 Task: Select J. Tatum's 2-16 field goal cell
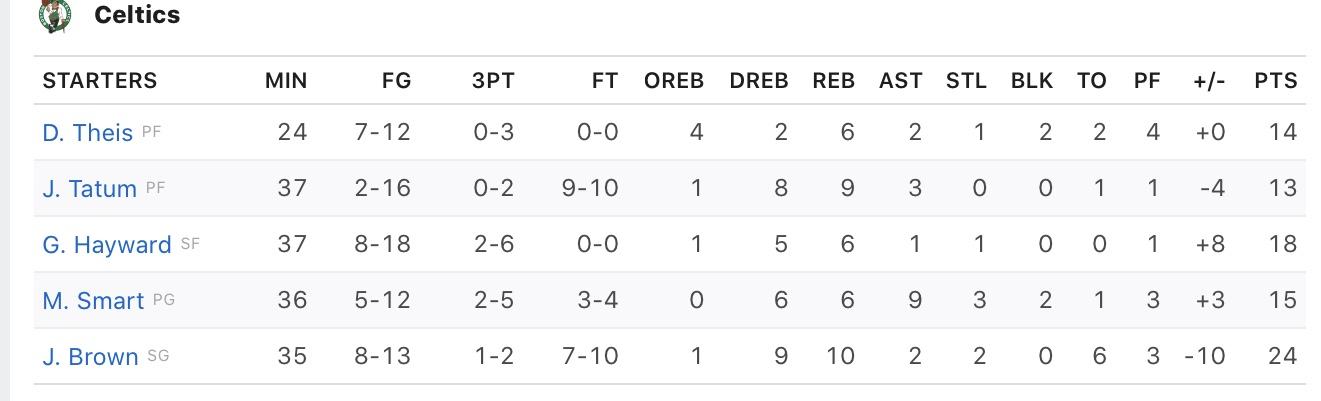[383, 188]
